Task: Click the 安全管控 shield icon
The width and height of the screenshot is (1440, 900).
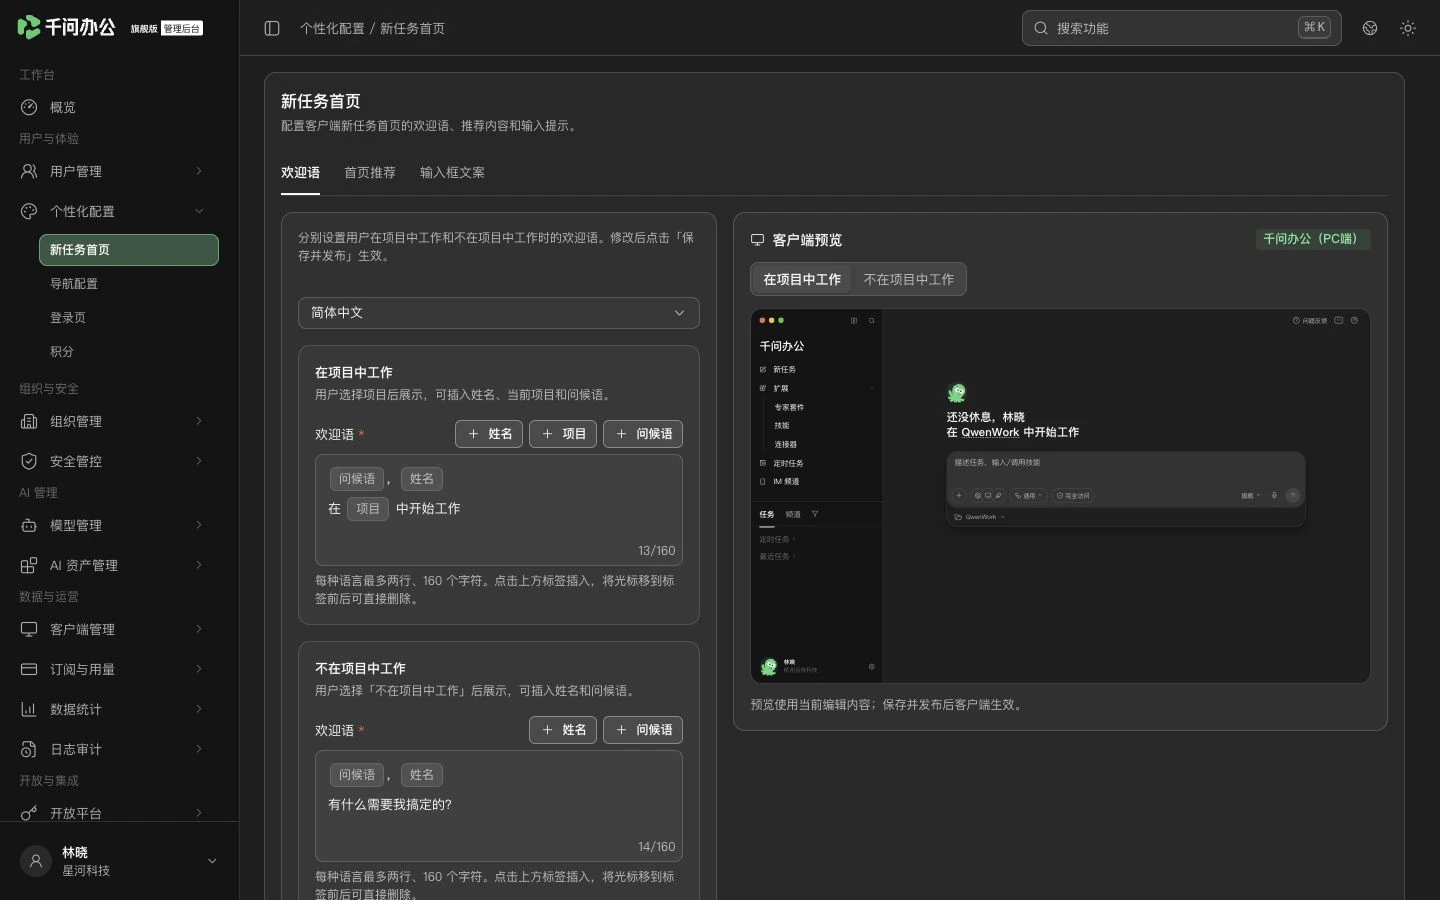Action: click(29, 461)
